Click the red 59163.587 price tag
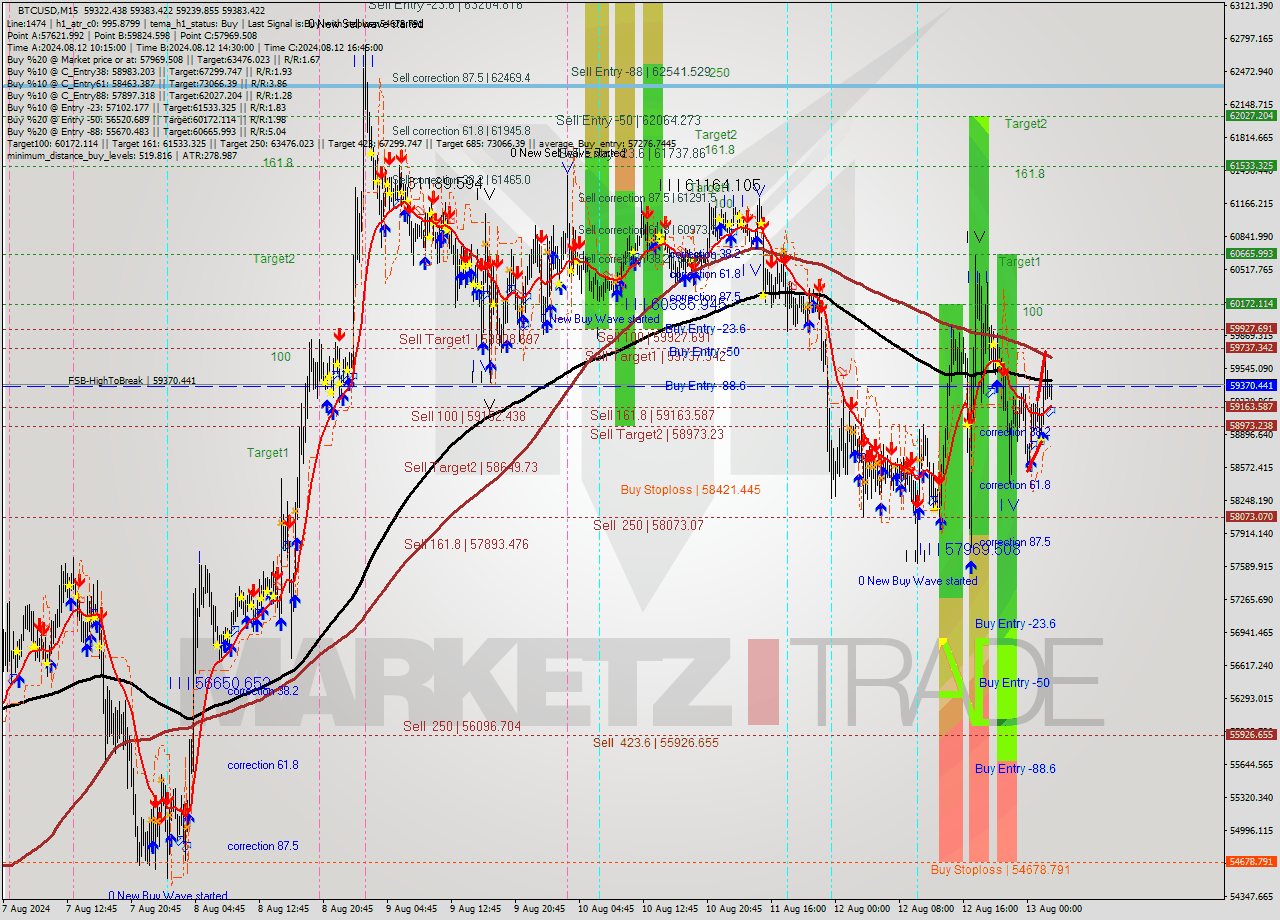Screen dimensions: 1280x920 (x=1251, y=406)
